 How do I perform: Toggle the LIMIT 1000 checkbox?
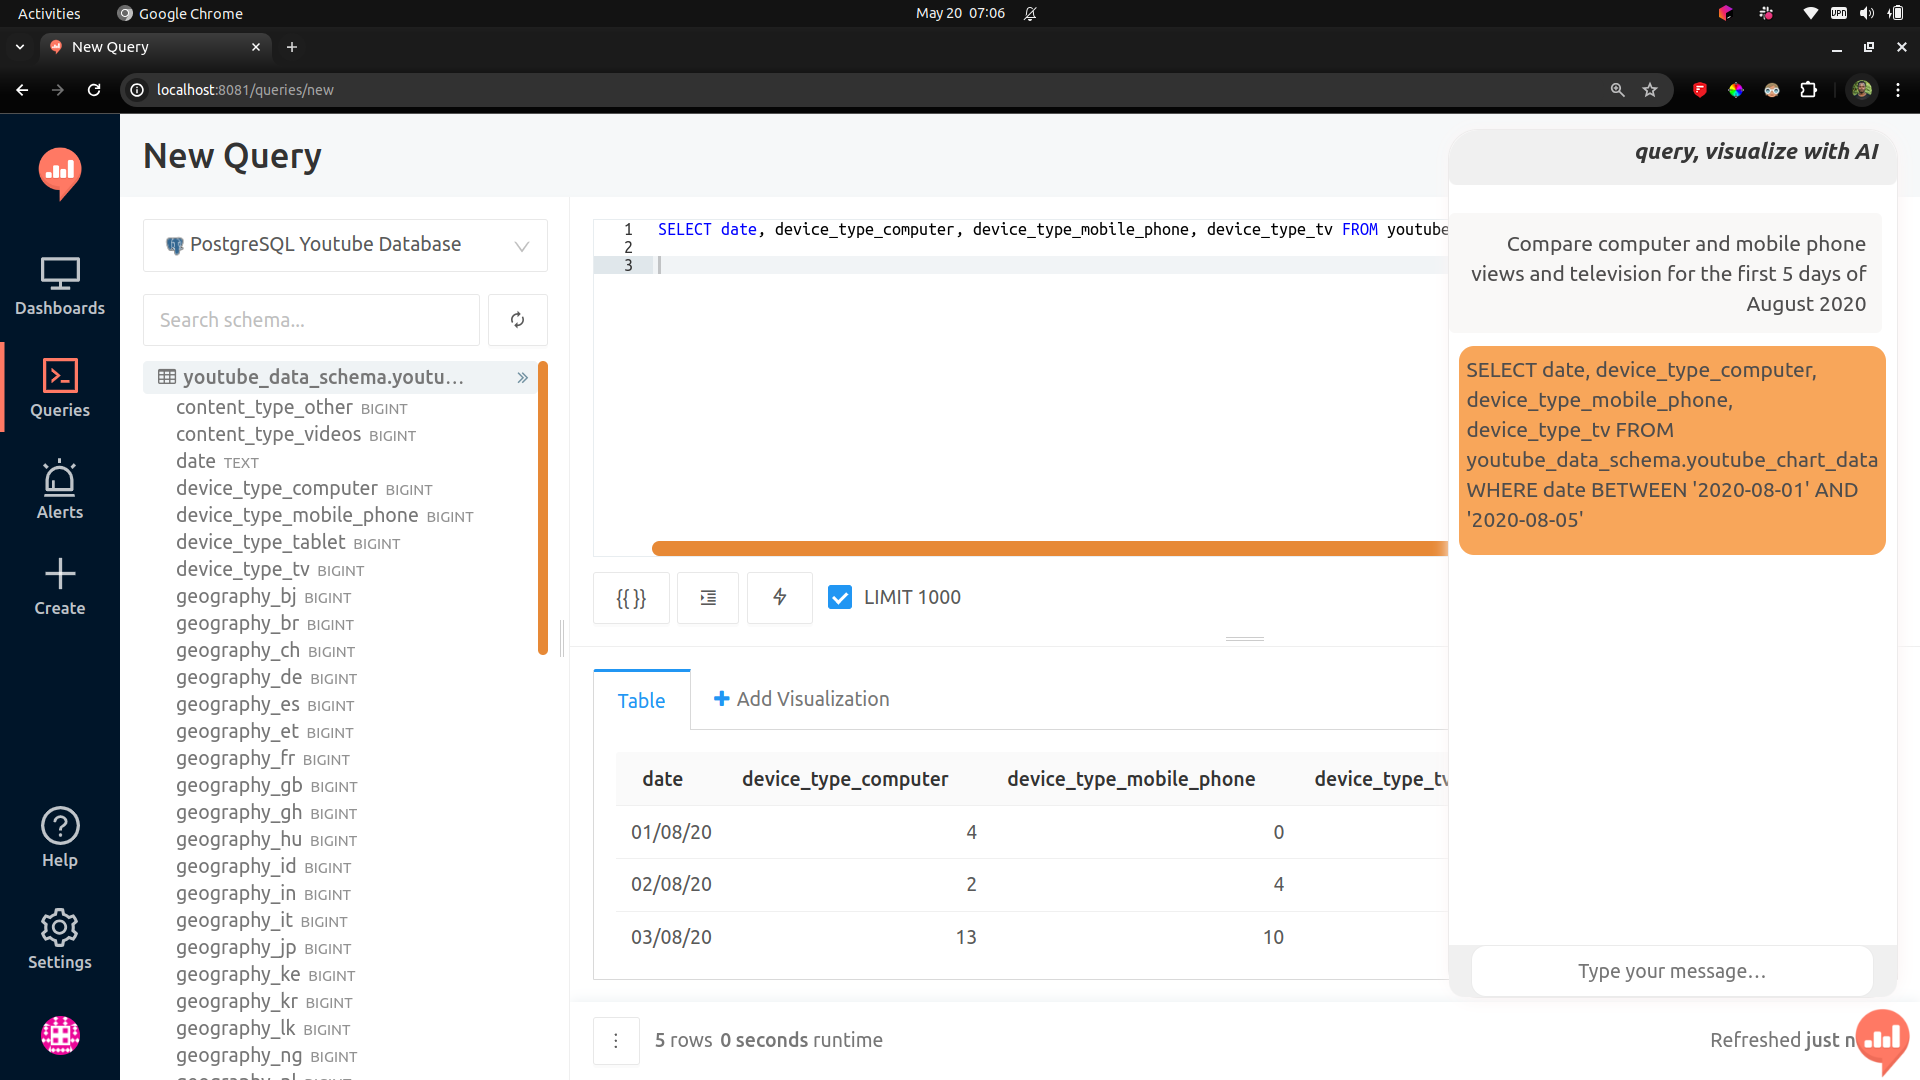tap(840, 597)
